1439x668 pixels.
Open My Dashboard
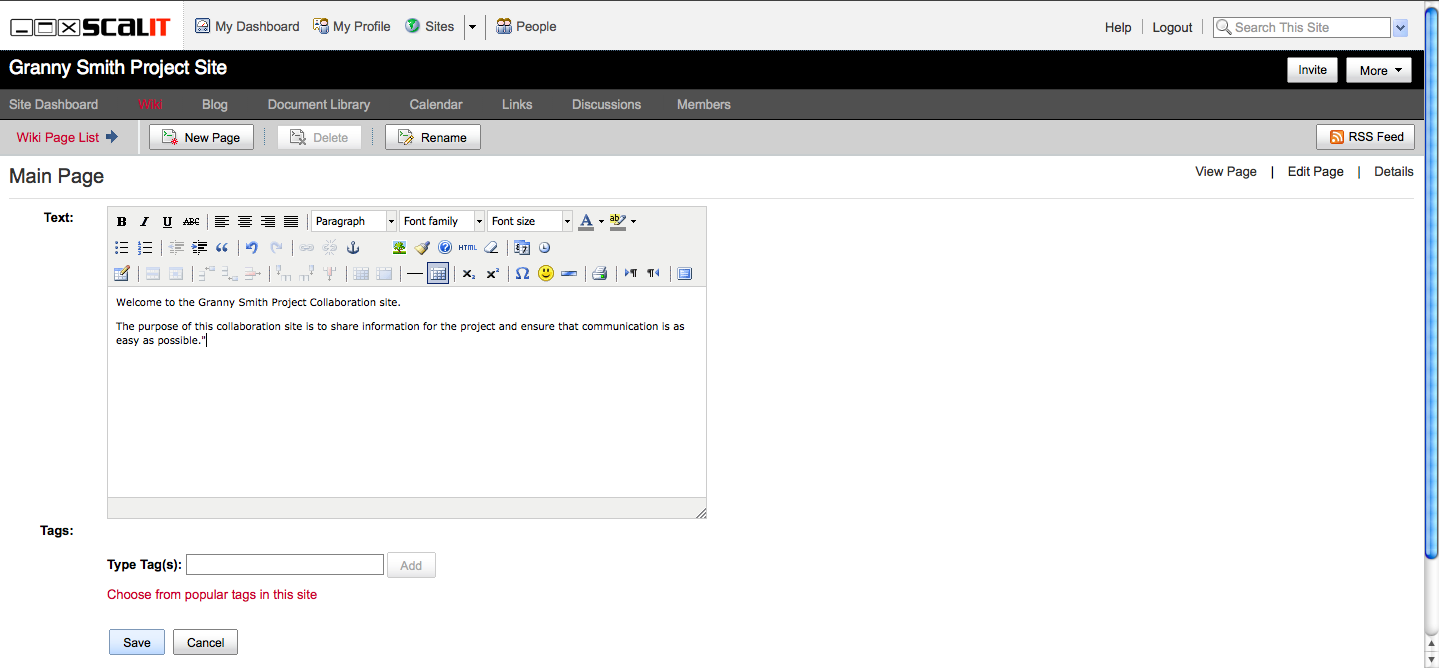(x=247, y=27)
